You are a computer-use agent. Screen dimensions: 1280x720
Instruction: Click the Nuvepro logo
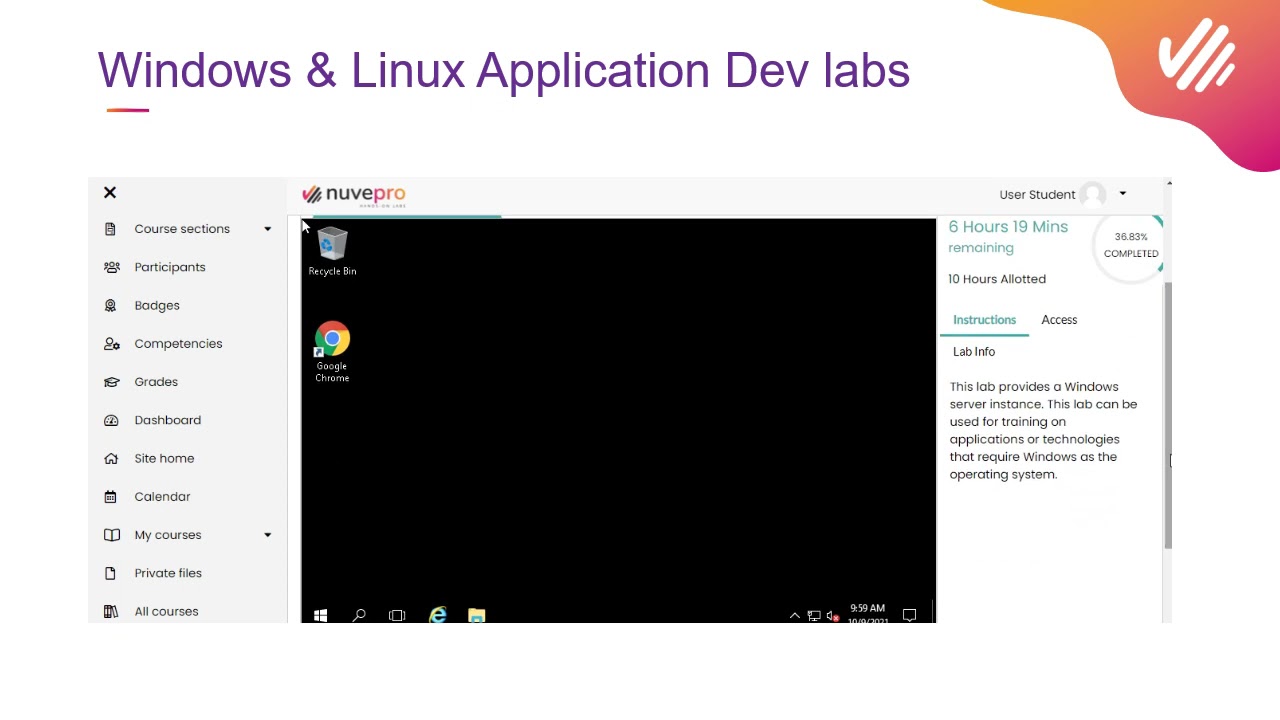(354, 194)
